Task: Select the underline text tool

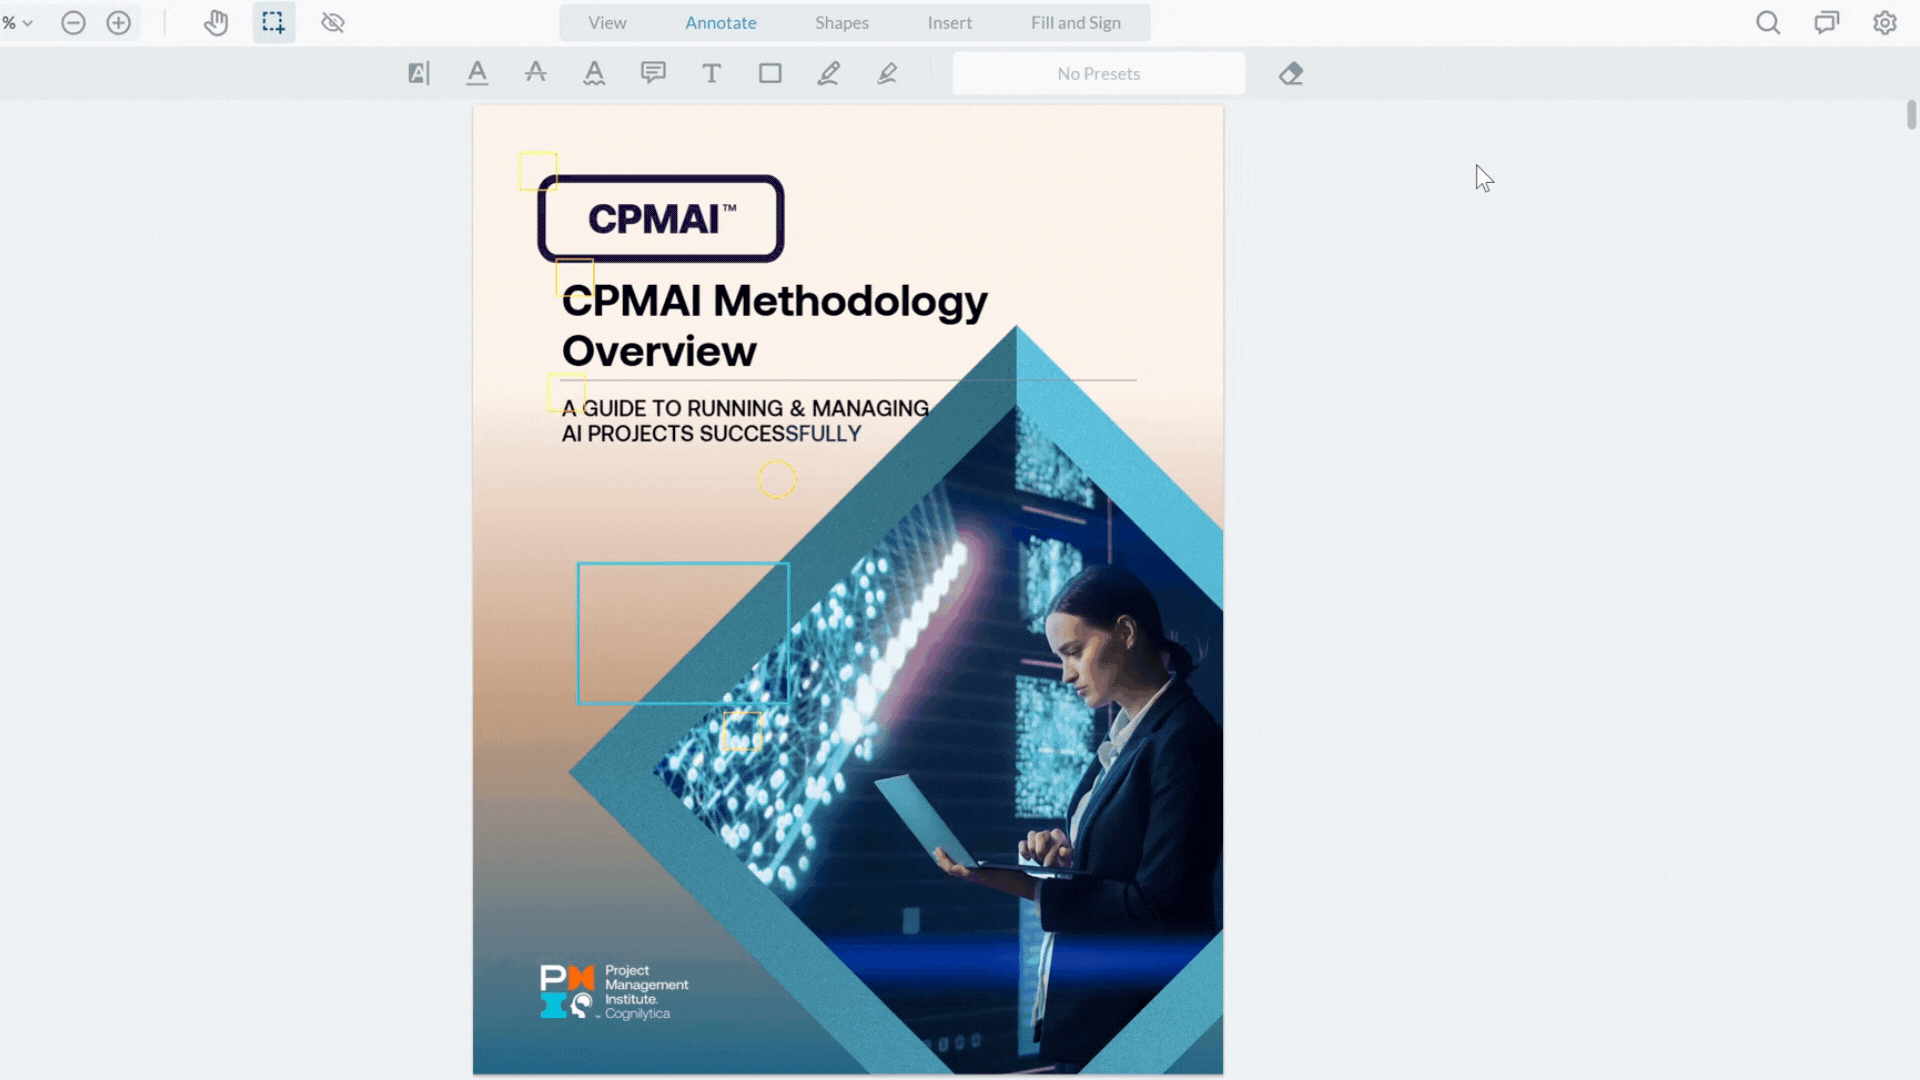Action: 477,73
